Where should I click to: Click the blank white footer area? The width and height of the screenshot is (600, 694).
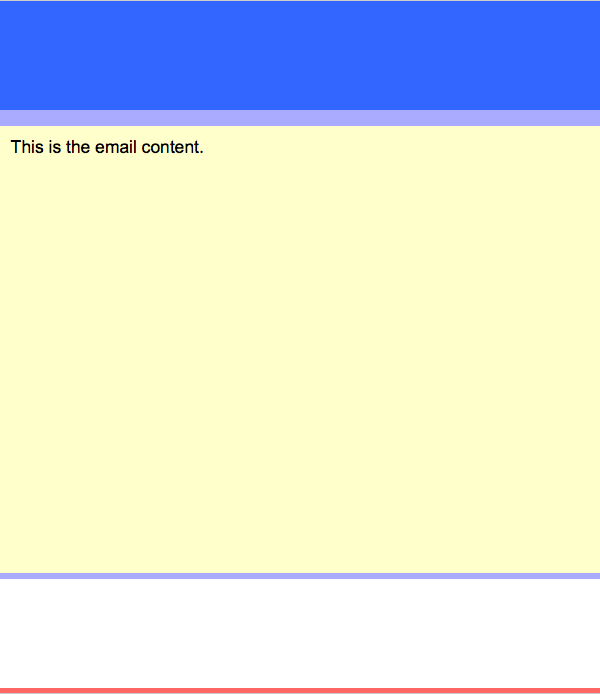click(300, 633)
